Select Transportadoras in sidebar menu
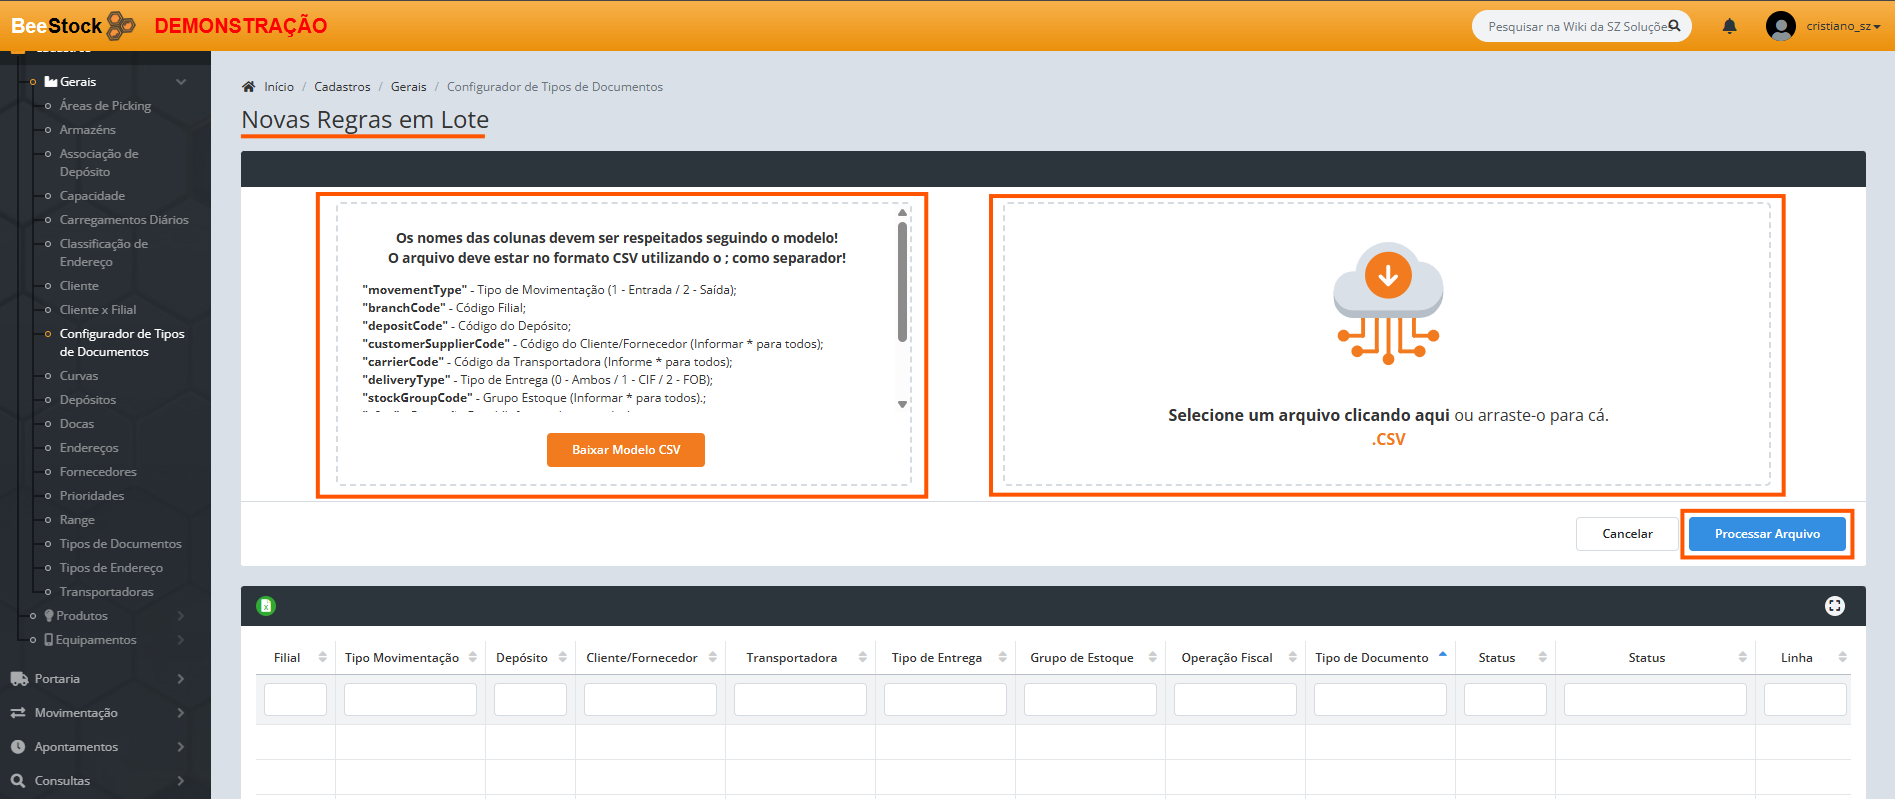The height and width of the screenshot is (799, 1895). click(106, 592)
